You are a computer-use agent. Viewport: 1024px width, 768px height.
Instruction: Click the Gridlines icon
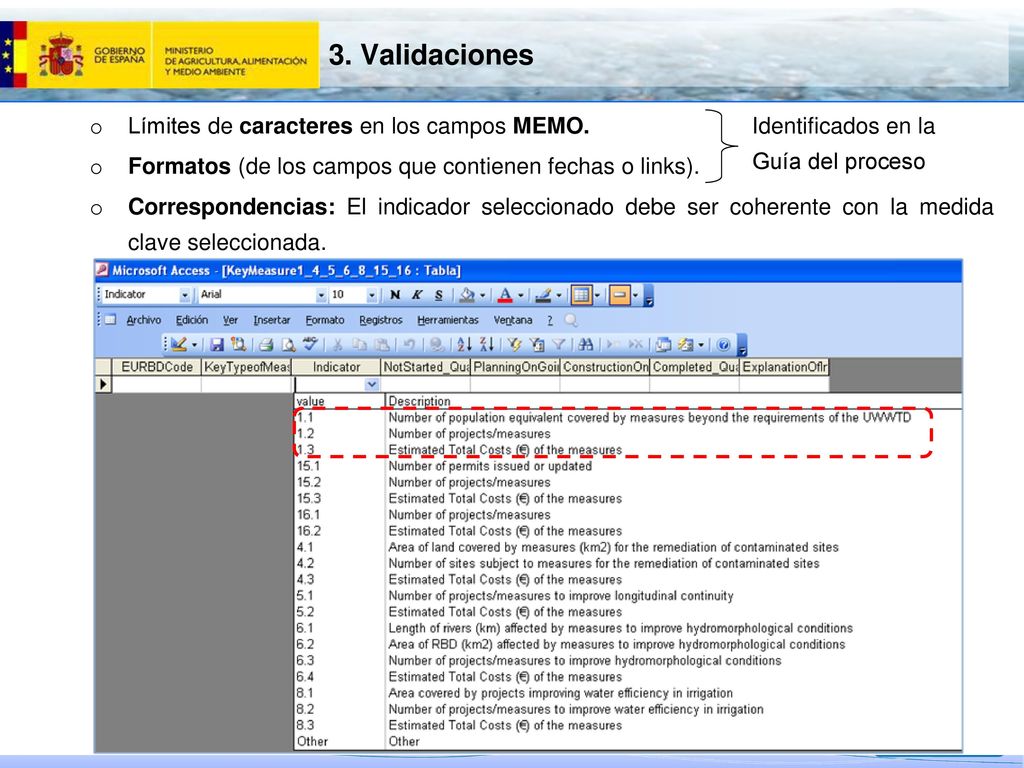[x=581, y=295]
